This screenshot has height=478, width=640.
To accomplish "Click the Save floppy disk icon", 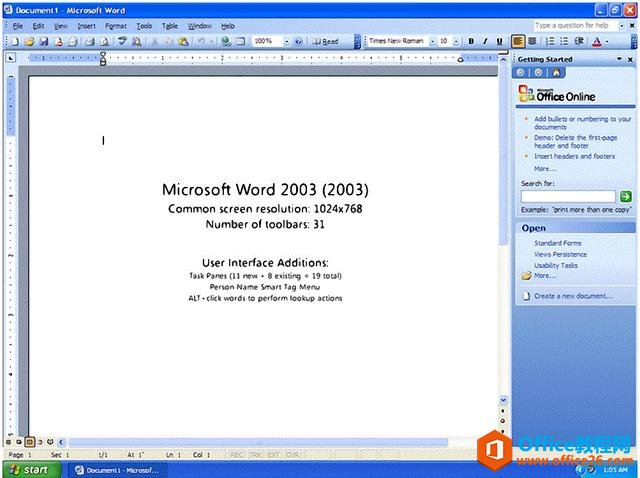I will pyautogui.click(x=44, y=41).
